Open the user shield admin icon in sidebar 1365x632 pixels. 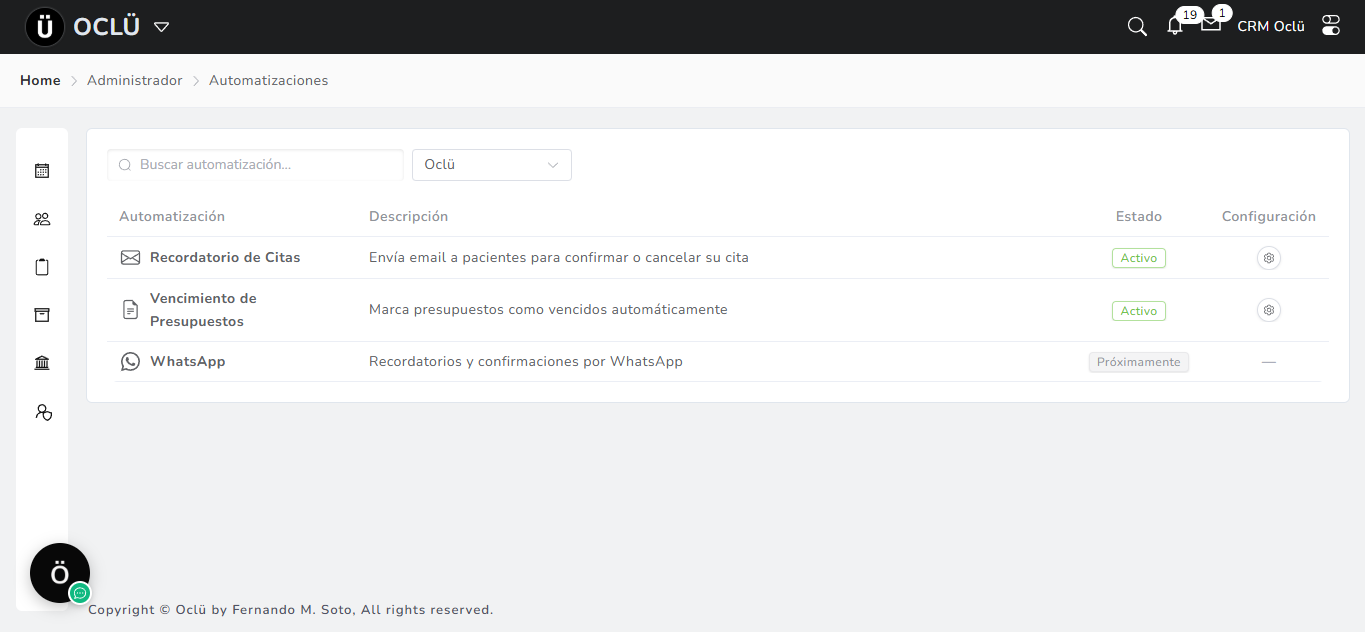point(42,411)
